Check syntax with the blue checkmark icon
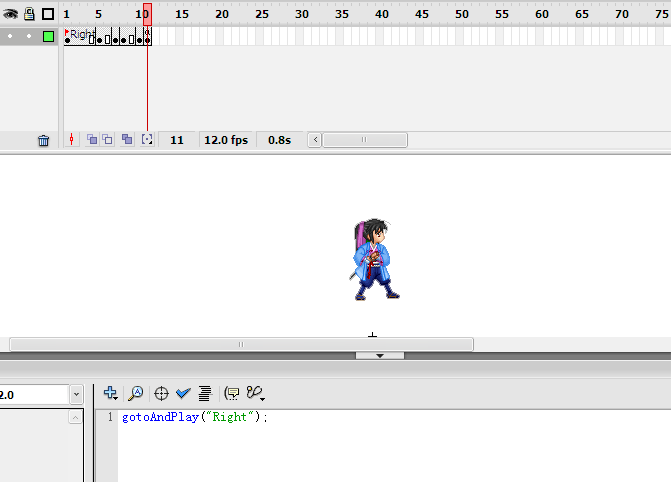671x482 pixels. click(x=183, y=393)
